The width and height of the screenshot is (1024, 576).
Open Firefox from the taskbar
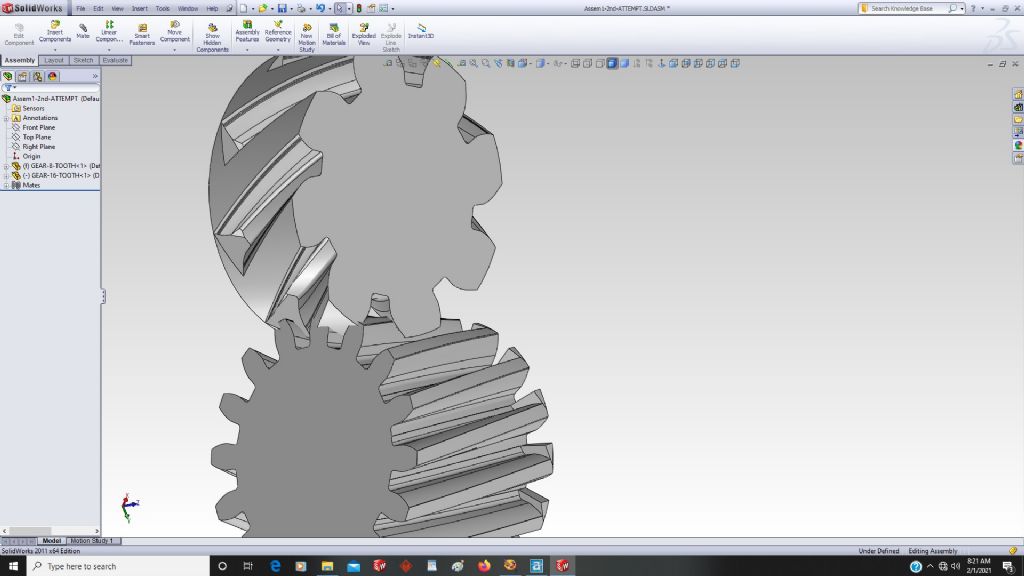pyautogui.click(x=484, y=566)
